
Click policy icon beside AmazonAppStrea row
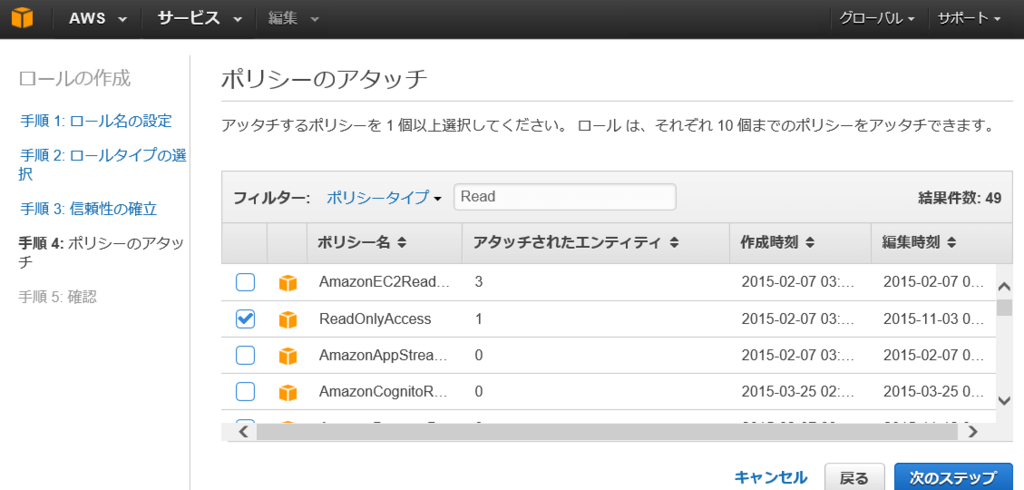coord(287,356)
